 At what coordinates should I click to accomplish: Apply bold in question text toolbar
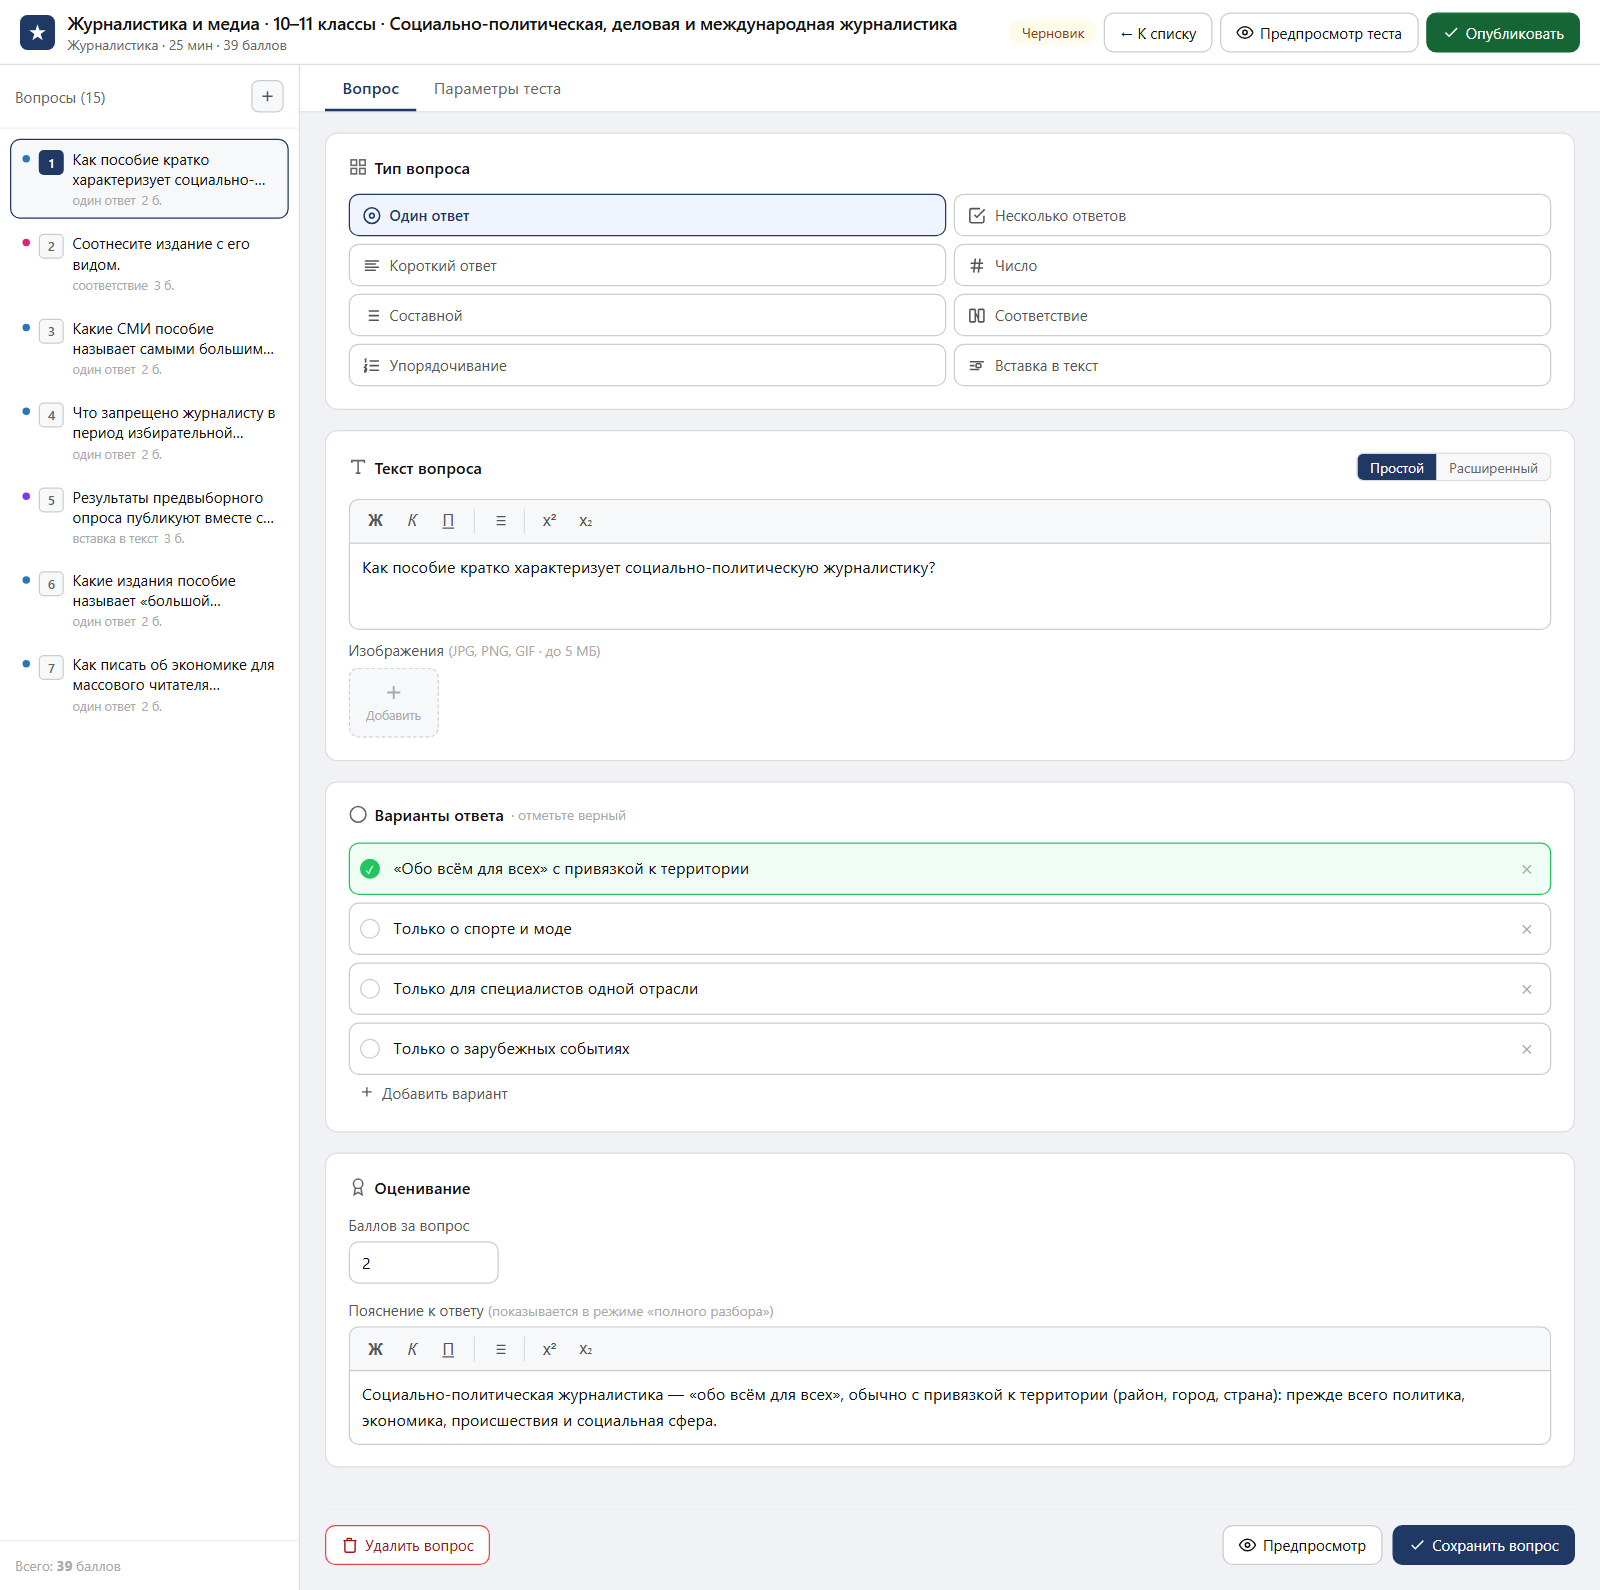click(375, 521)
